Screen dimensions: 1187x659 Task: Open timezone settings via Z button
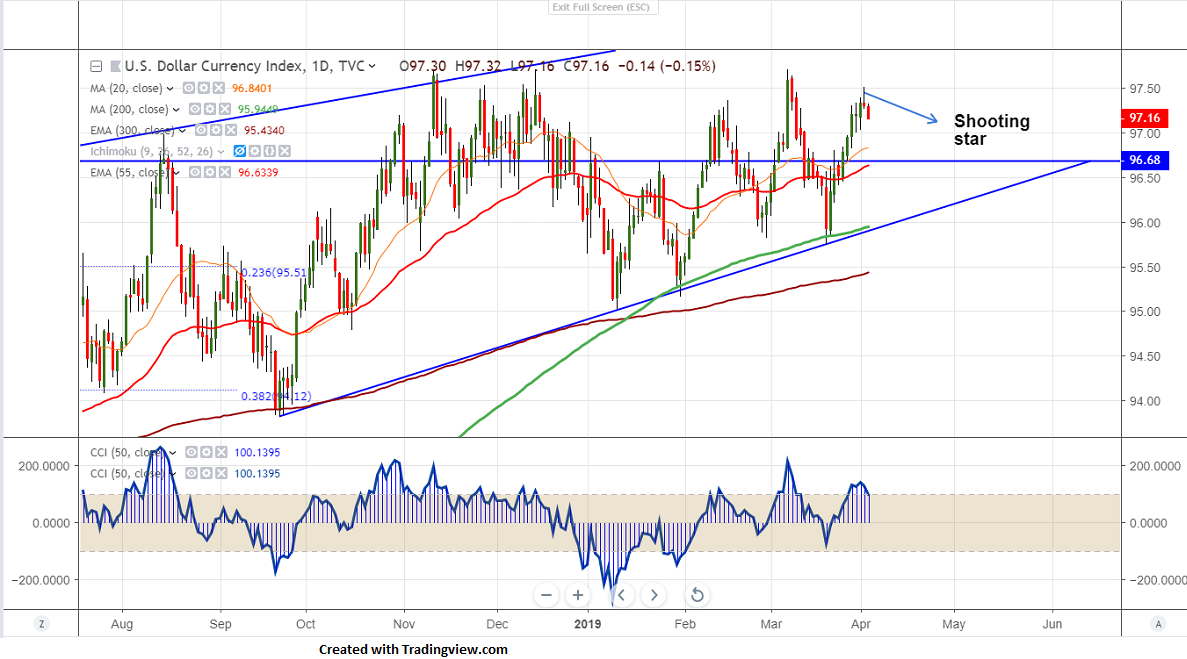click(x=42, y=624)
